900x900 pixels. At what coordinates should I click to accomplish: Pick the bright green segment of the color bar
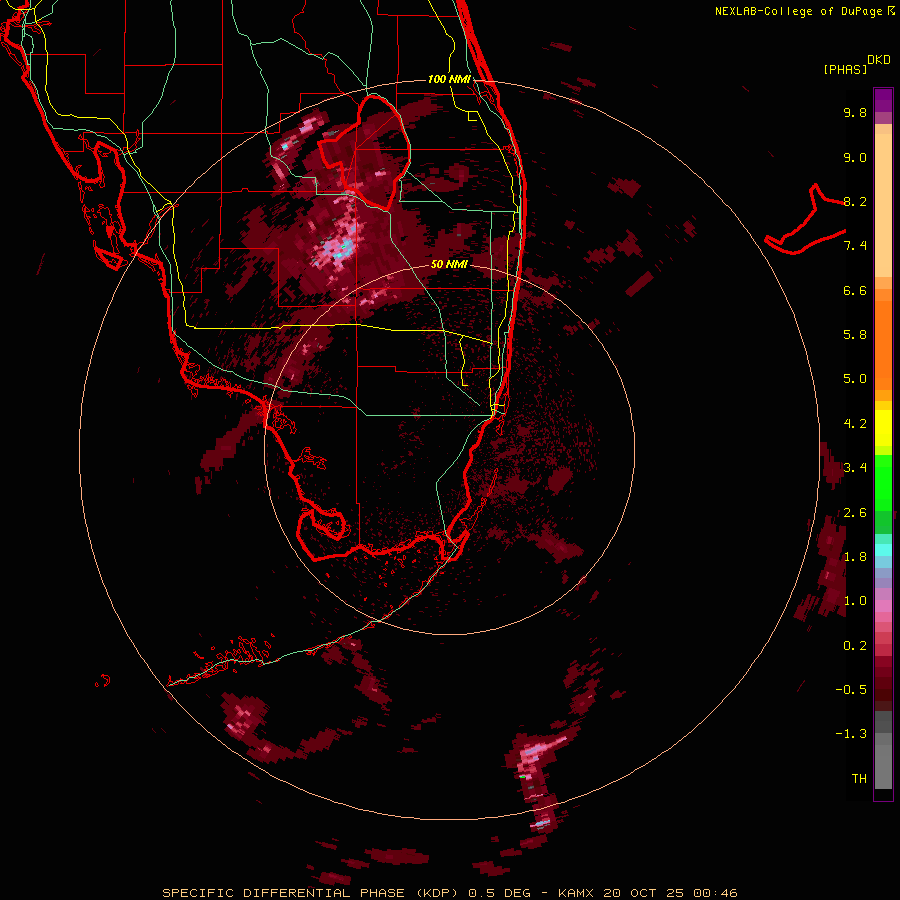(883, 482)
